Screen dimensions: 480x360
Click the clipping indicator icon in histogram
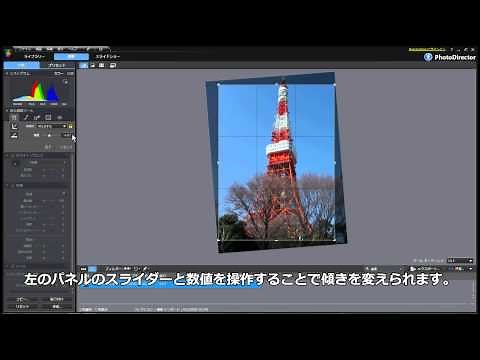point(66,82)
